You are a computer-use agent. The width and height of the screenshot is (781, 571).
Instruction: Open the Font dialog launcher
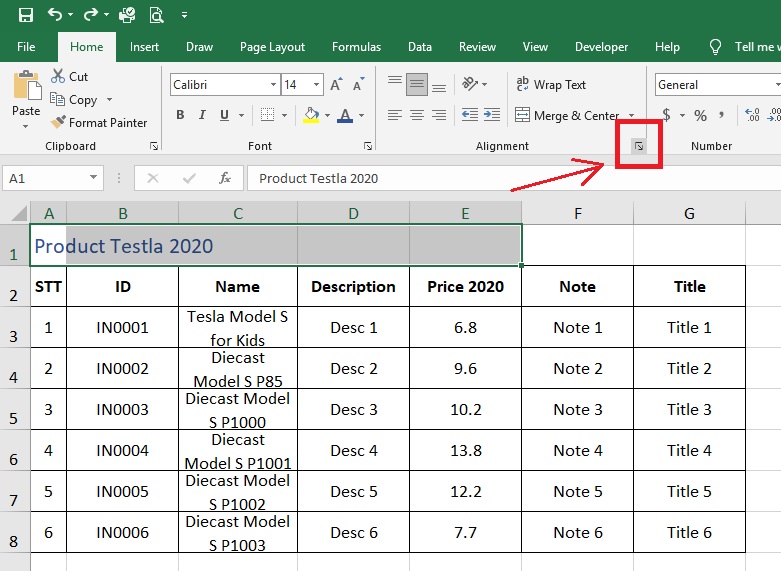click(368, 146)
